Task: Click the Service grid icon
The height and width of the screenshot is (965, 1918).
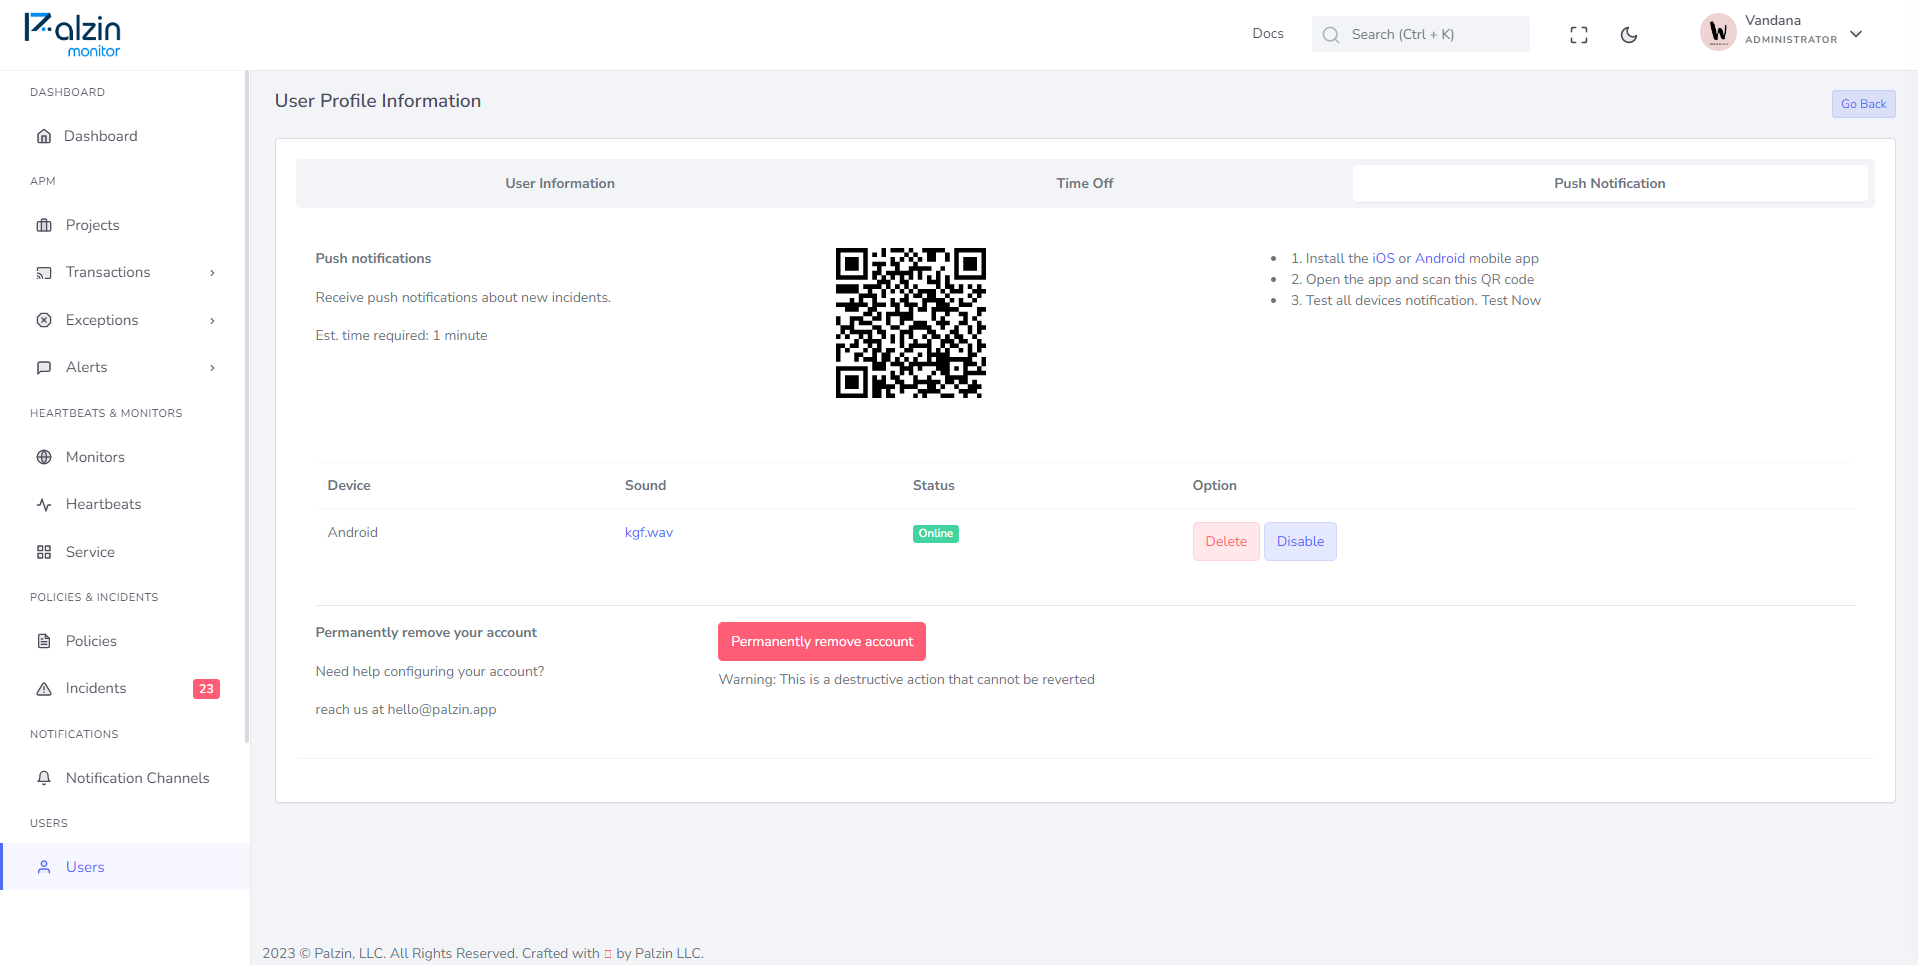Action: click(44, 552)
